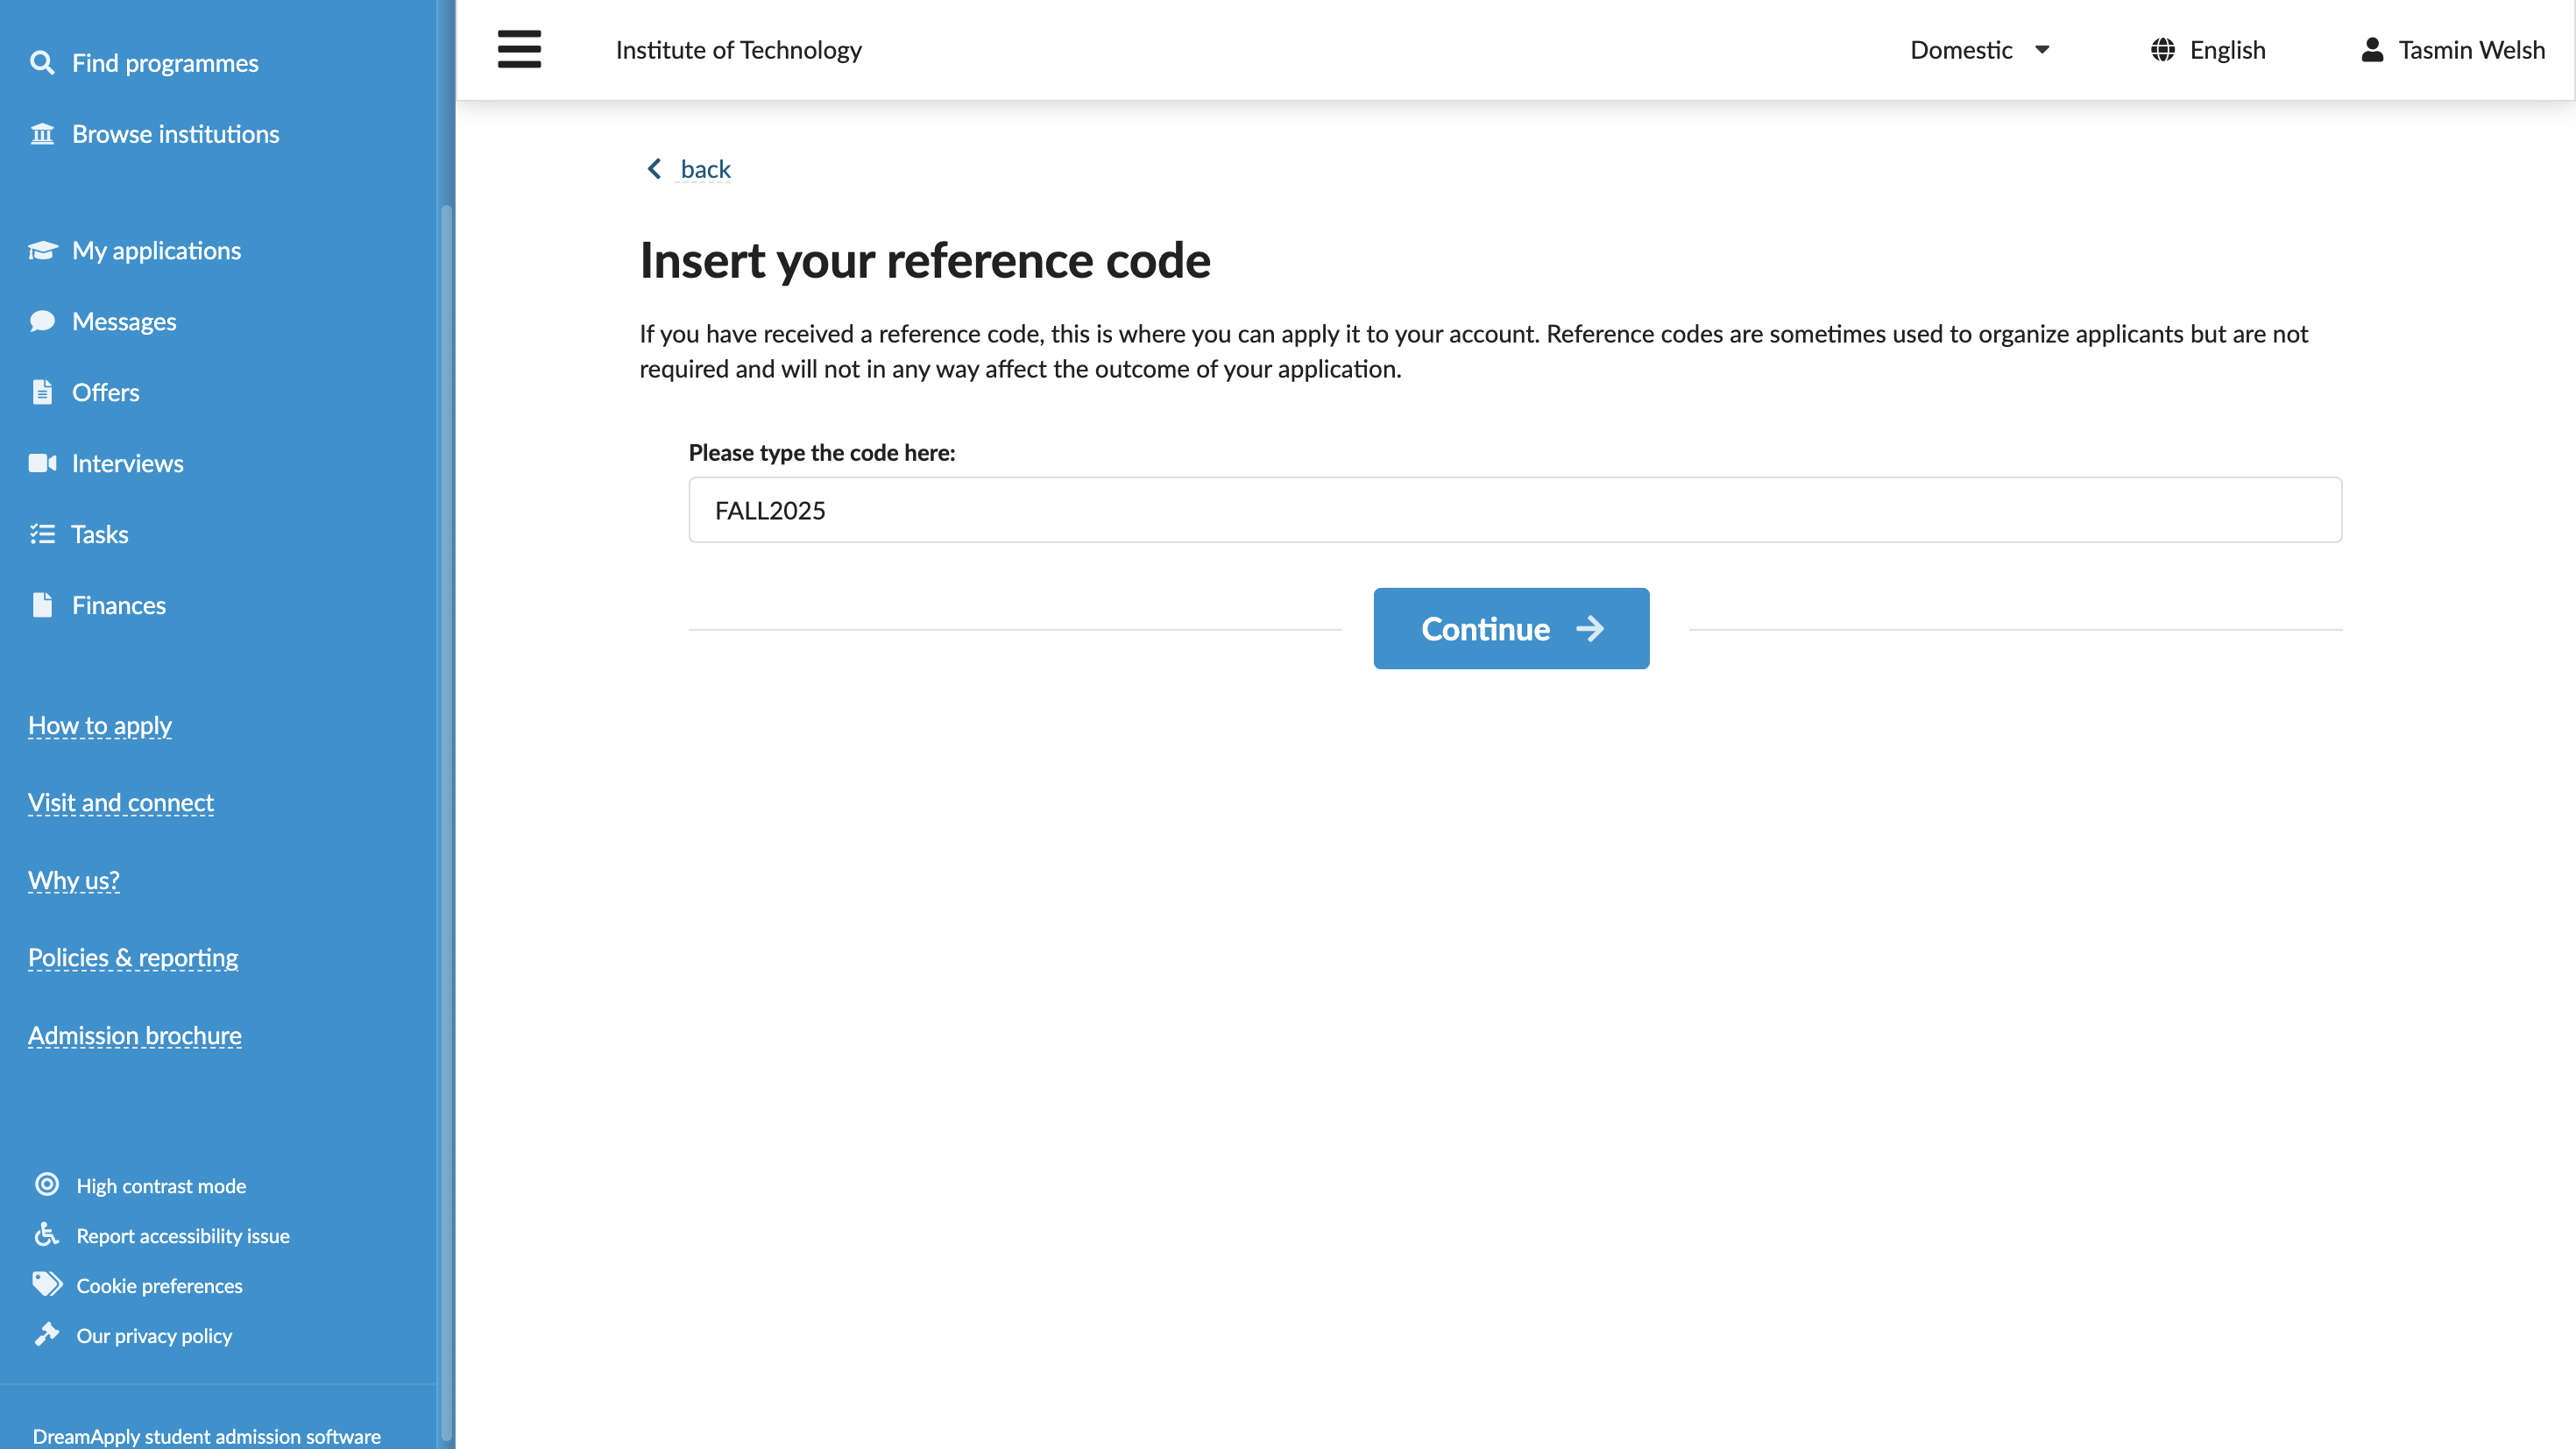Image resolution: width=2576 pixels, height=1449 pixels.
Task: Click the user profile icon
Action: tap(2372, 50)
